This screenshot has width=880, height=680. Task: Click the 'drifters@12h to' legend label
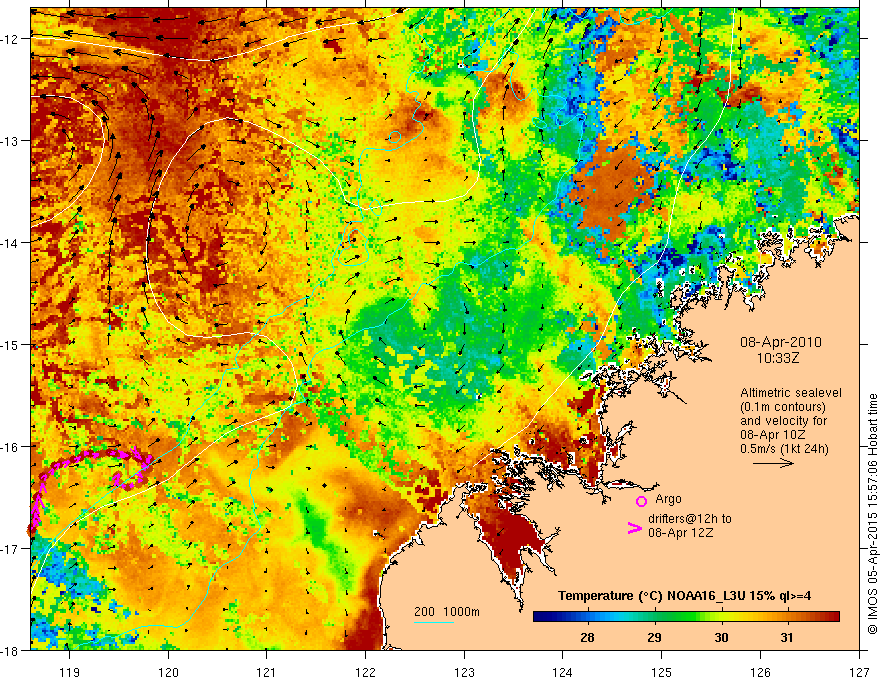[690, 519]
